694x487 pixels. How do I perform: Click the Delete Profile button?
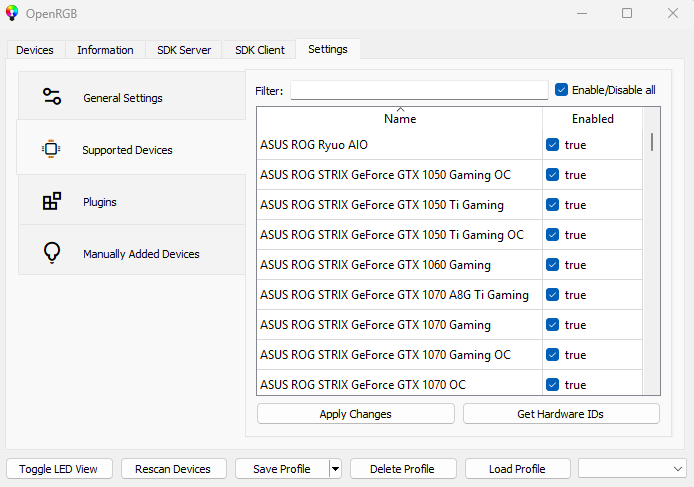402,469
